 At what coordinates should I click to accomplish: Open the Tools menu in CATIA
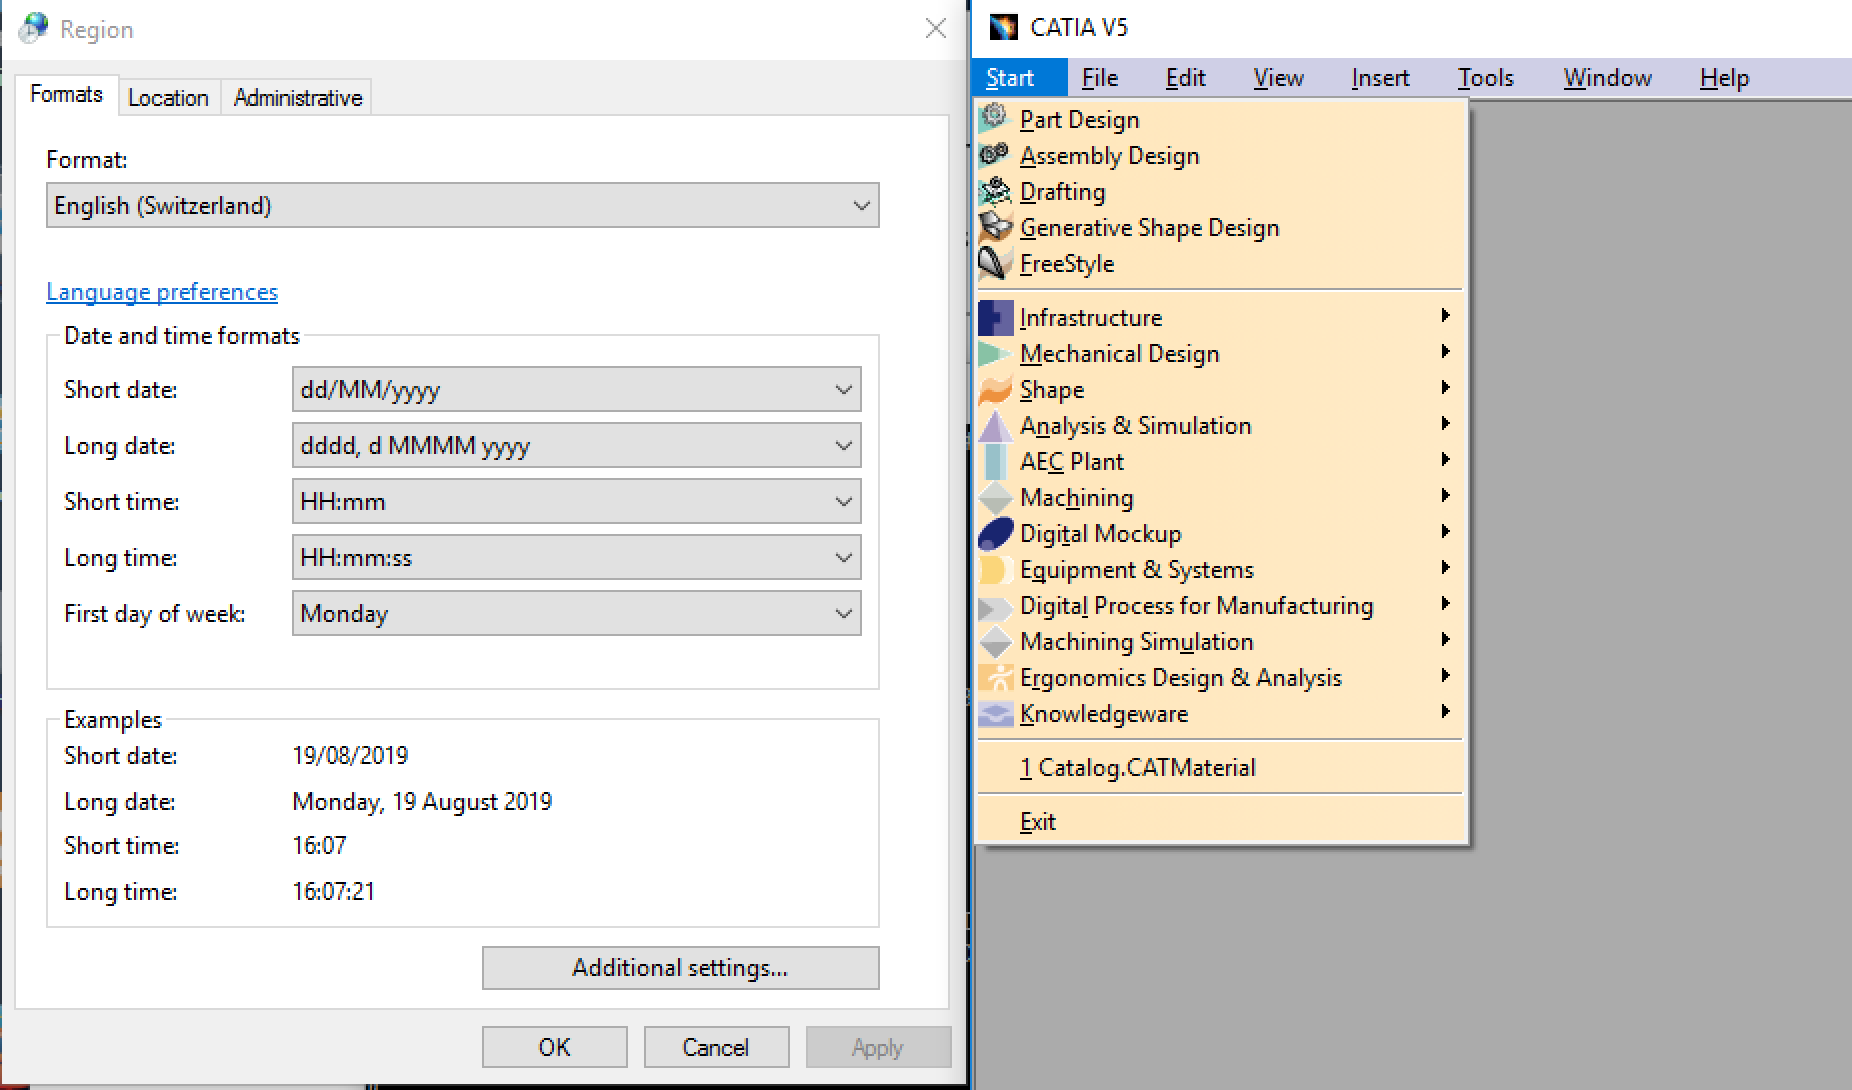(x=1485, y=77)
